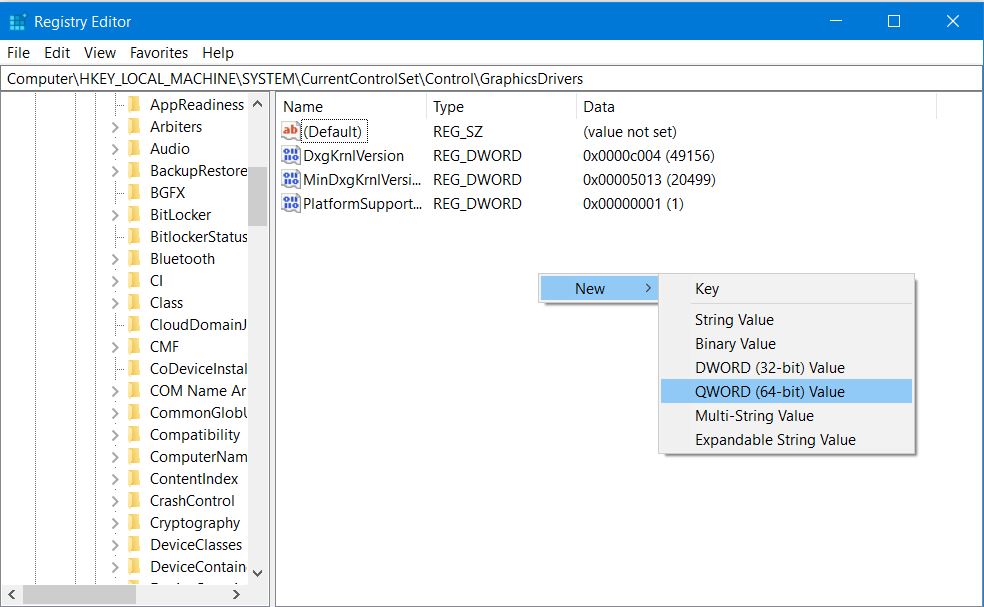This screenshot has width=984, height=607.
Task: Click the CMF folder icon
Action: [x=134, y=346]
